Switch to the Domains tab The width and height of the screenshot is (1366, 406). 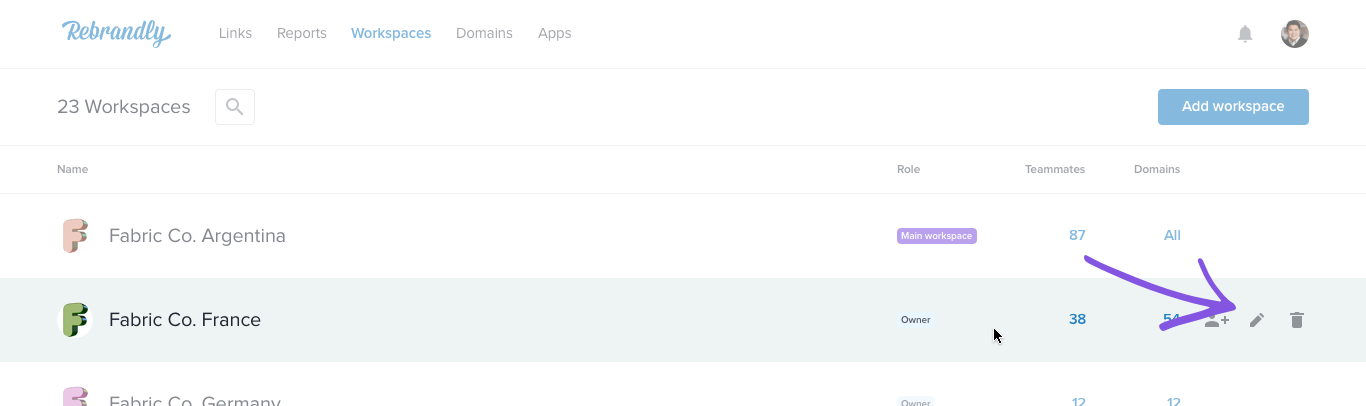484,33
